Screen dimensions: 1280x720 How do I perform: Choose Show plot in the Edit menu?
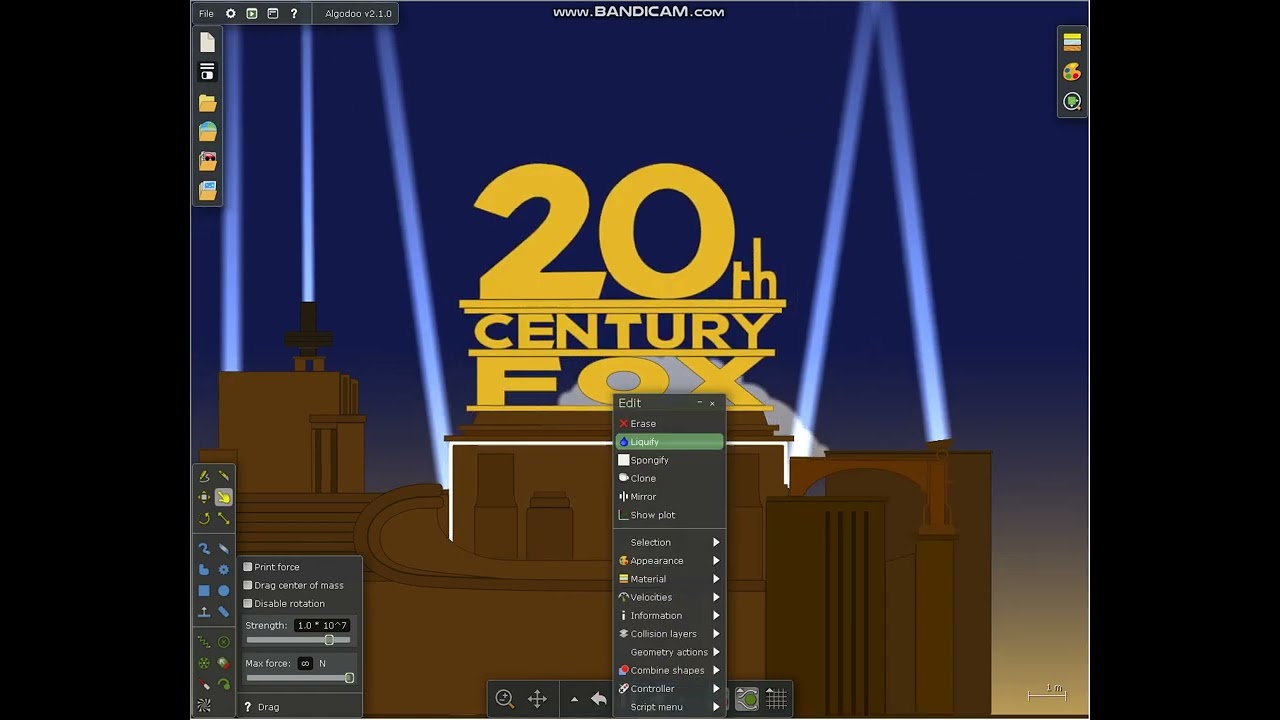pyautogui.click(x=669, y=515)
